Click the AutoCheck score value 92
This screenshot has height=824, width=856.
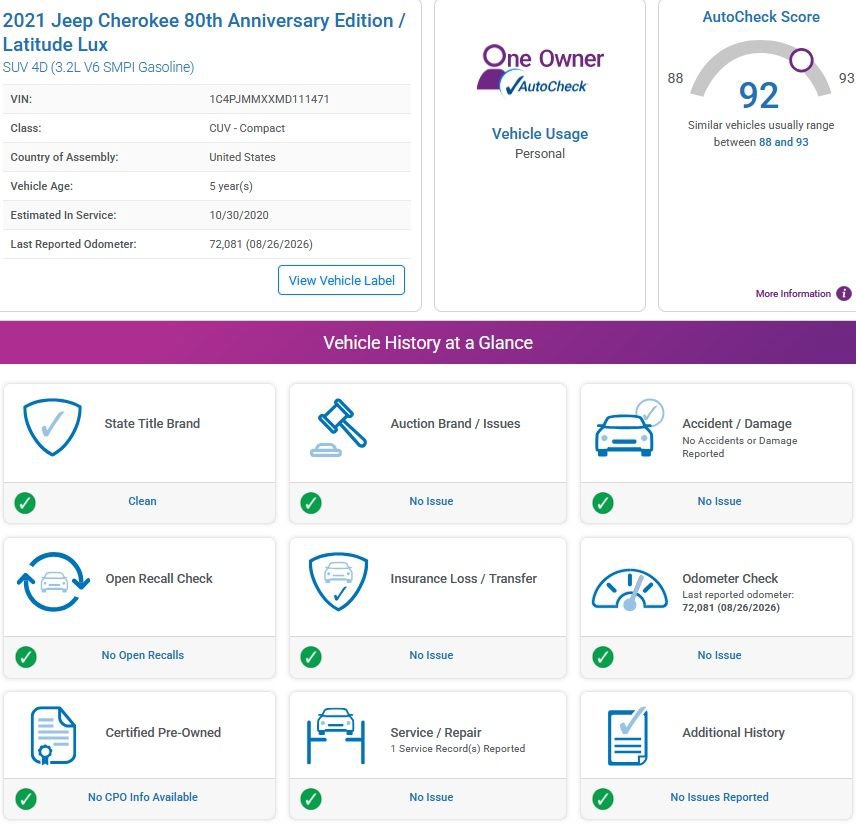(x=759, y=95)
